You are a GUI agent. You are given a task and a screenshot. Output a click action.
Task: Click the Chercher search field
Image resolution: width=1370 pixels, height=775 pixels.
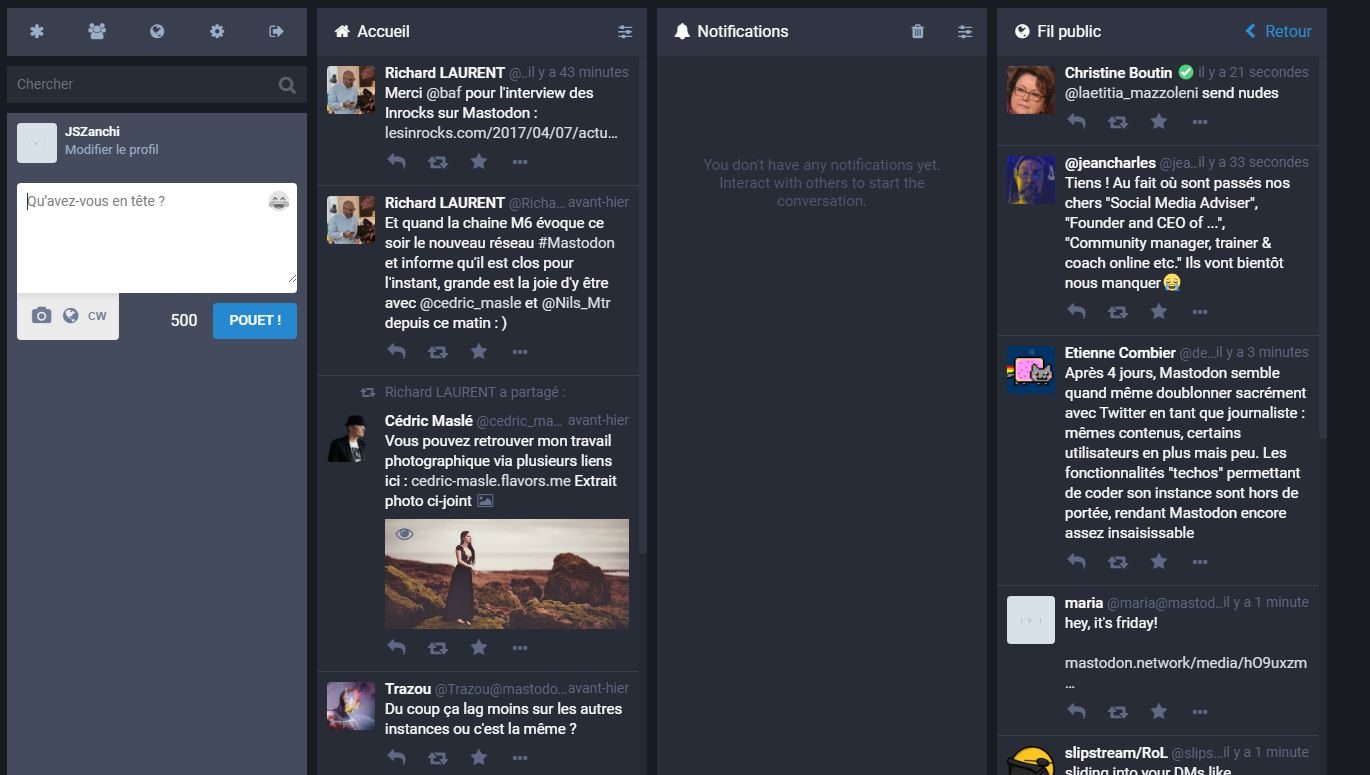click(x=157, y=84)
